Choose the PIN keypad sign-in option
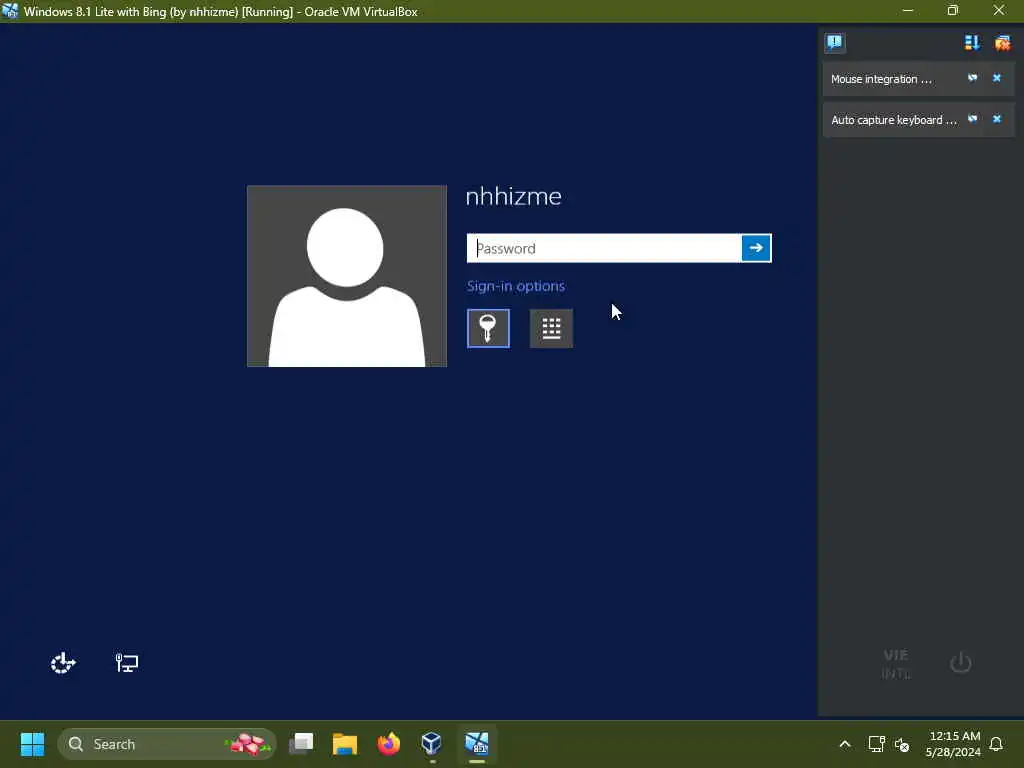 (551, 328)
